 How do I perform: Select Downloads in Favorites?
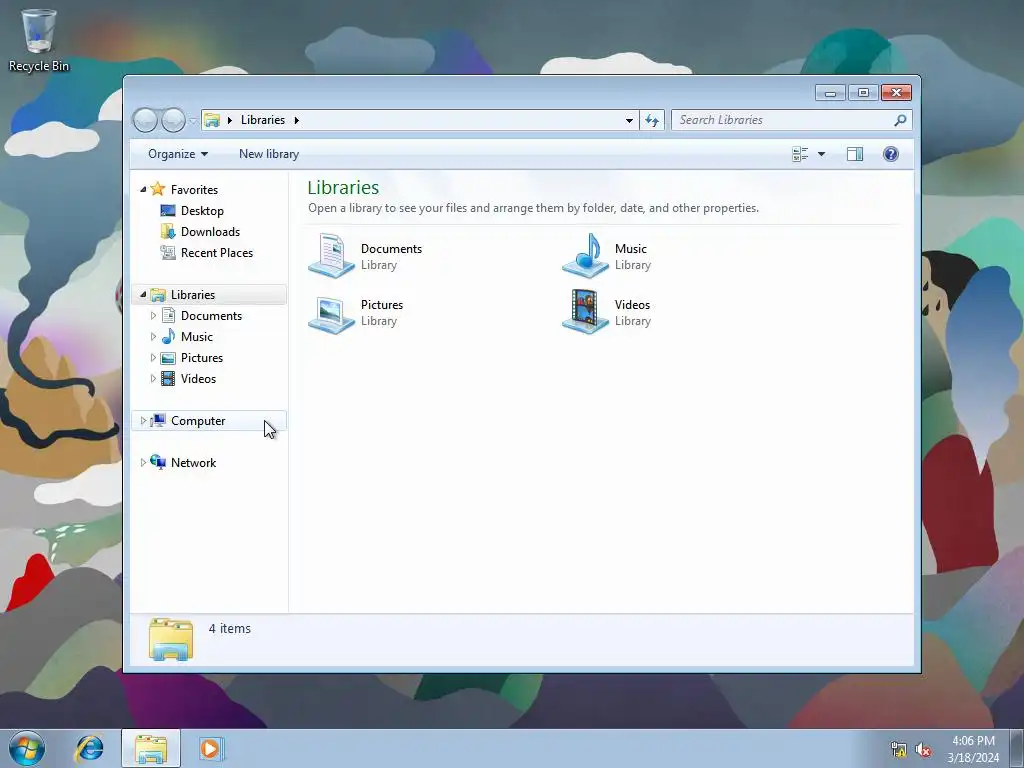(x=210, y=232)
